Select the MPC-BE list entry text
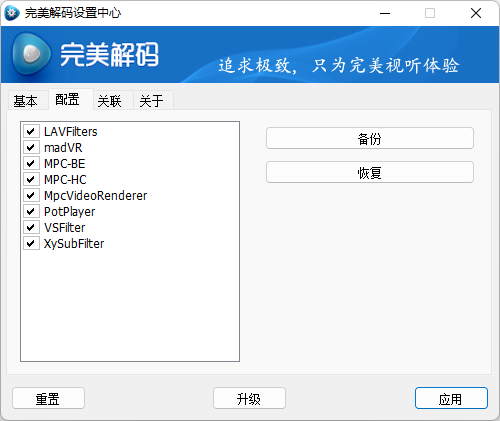The height and width of the screenshot is (421, 500). coord(65,164)
